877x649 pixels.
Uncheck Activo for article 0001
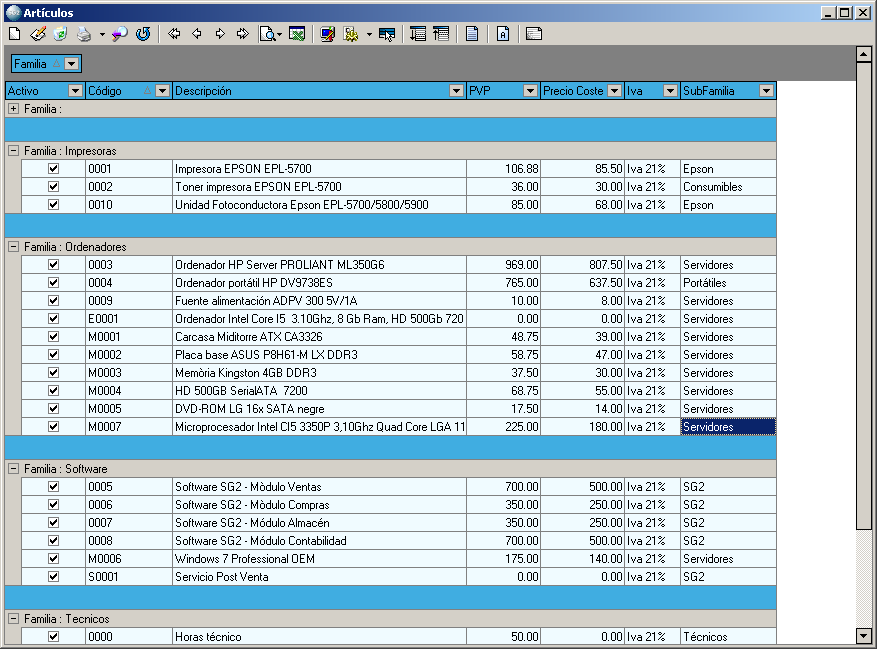[x=53, y=168]
